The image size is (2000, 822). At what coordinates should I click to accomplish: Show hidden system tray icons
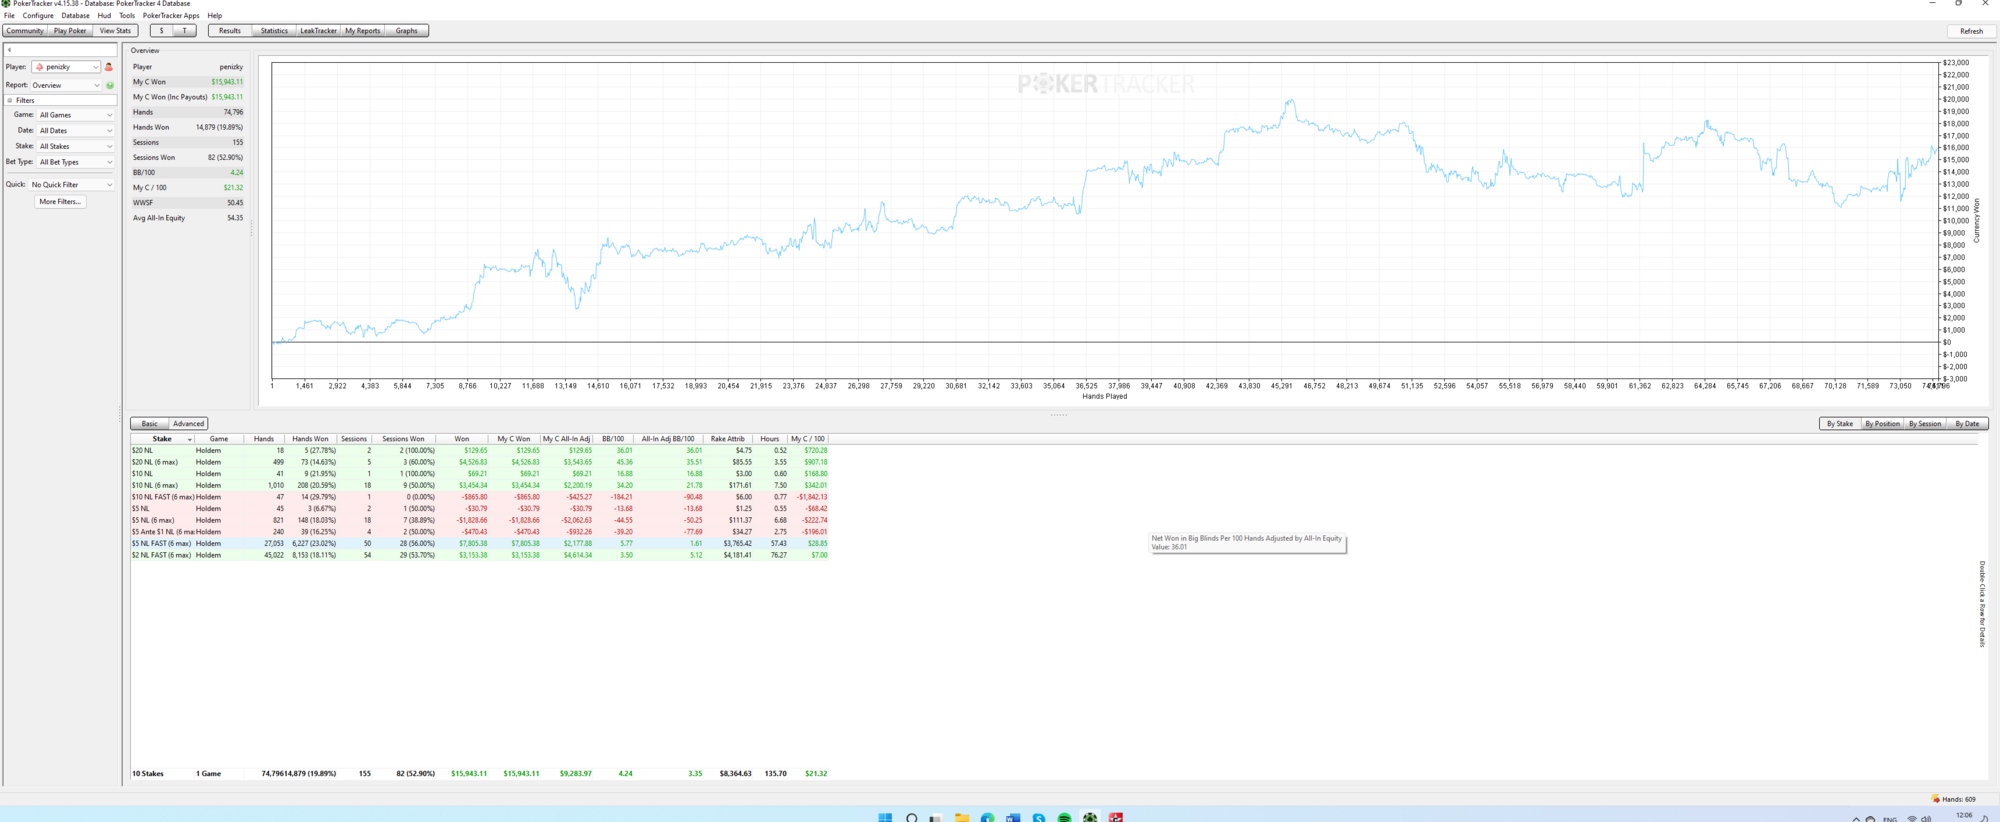(1856, 818)
